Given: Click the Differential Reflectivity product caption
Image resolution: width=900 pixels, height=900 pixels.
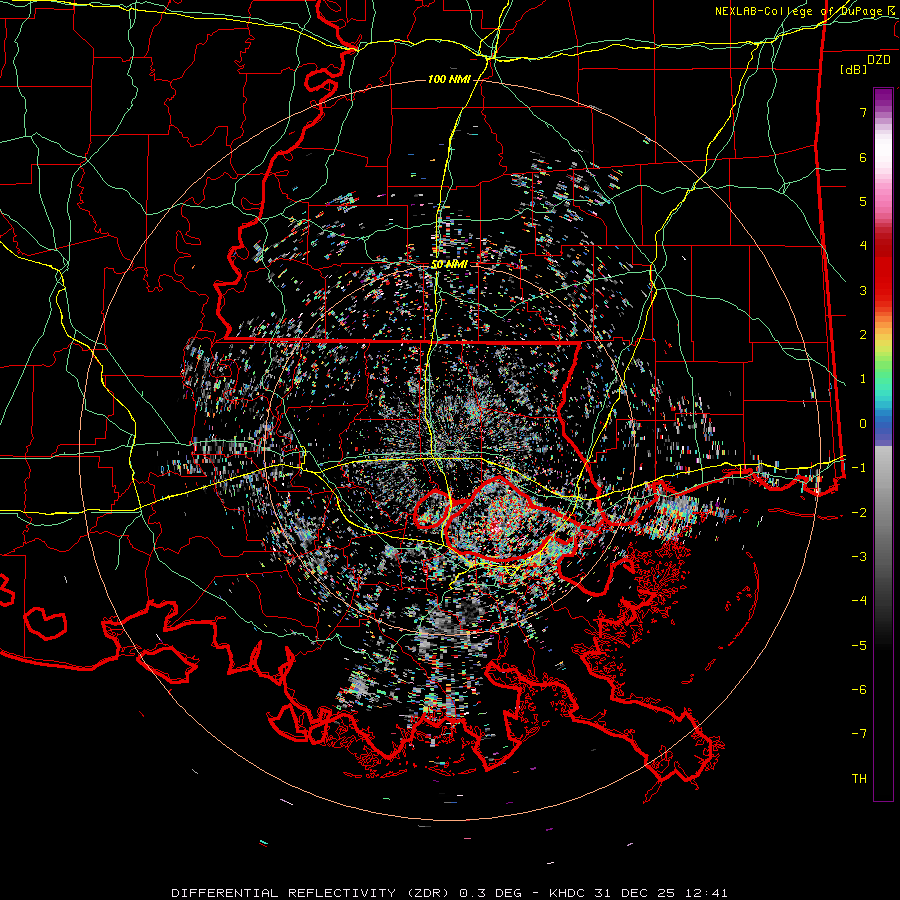Looking at the screenshot, I should (449, 893).
